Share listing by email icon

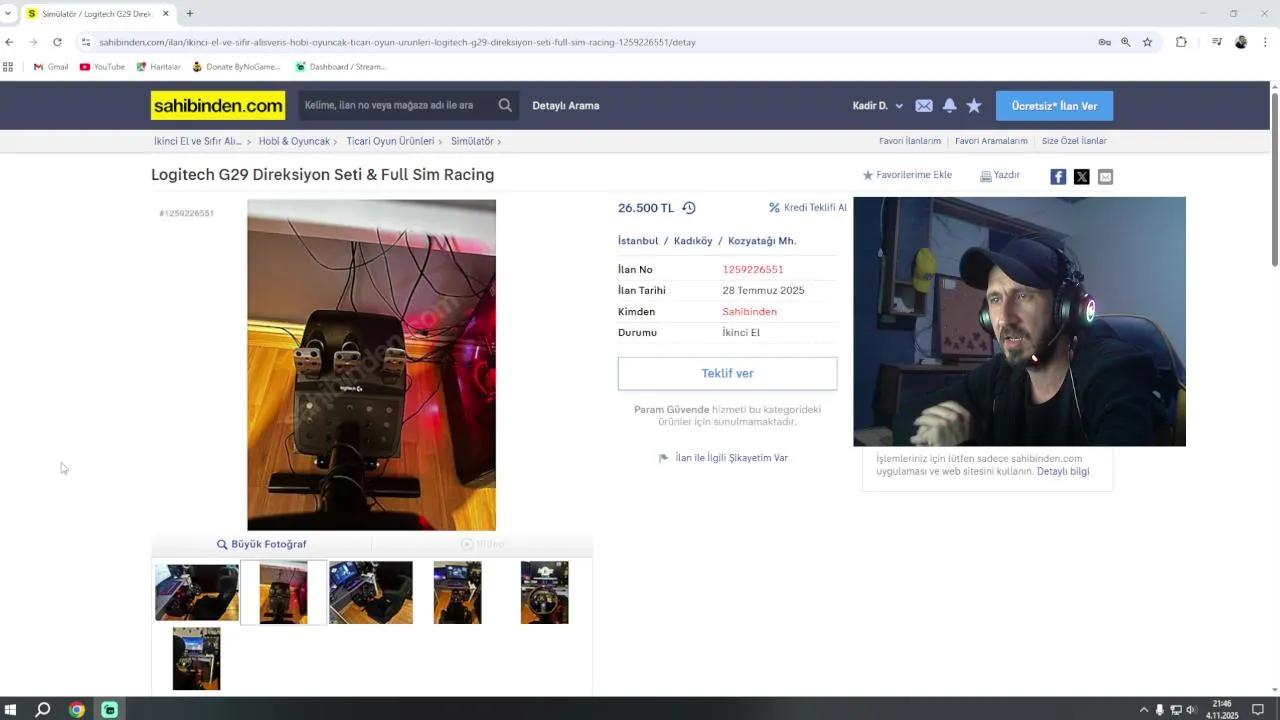(1105, 177)
